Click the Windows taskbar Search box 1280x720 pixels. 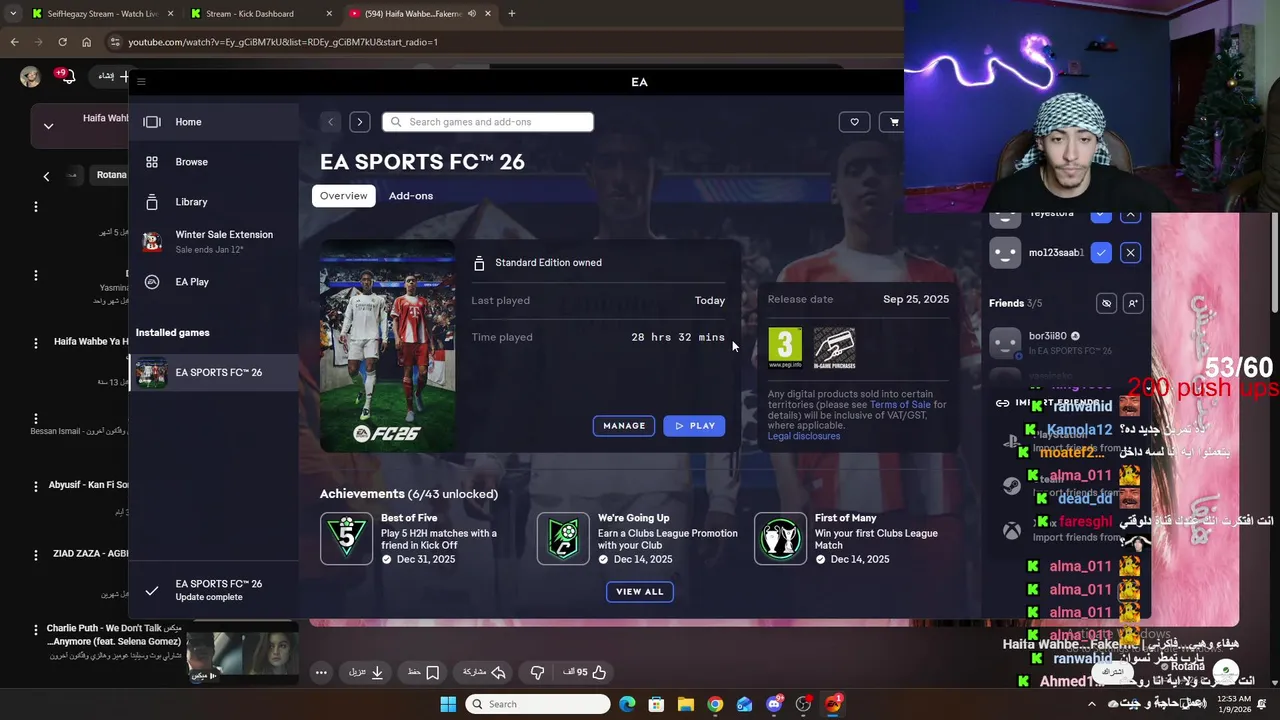(x=538, y=704)
